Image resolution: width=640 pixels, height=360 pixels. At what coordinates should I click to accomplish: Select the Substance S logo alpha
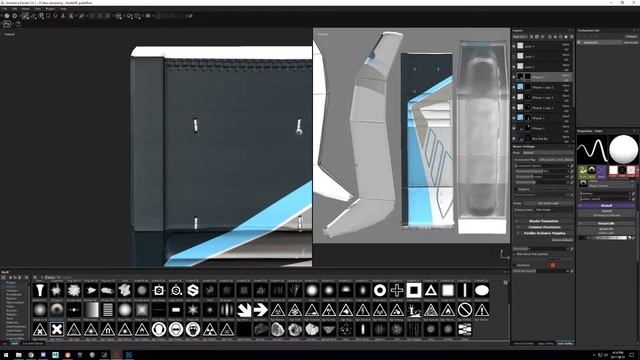pyautogui.click(x=193, y=290)
